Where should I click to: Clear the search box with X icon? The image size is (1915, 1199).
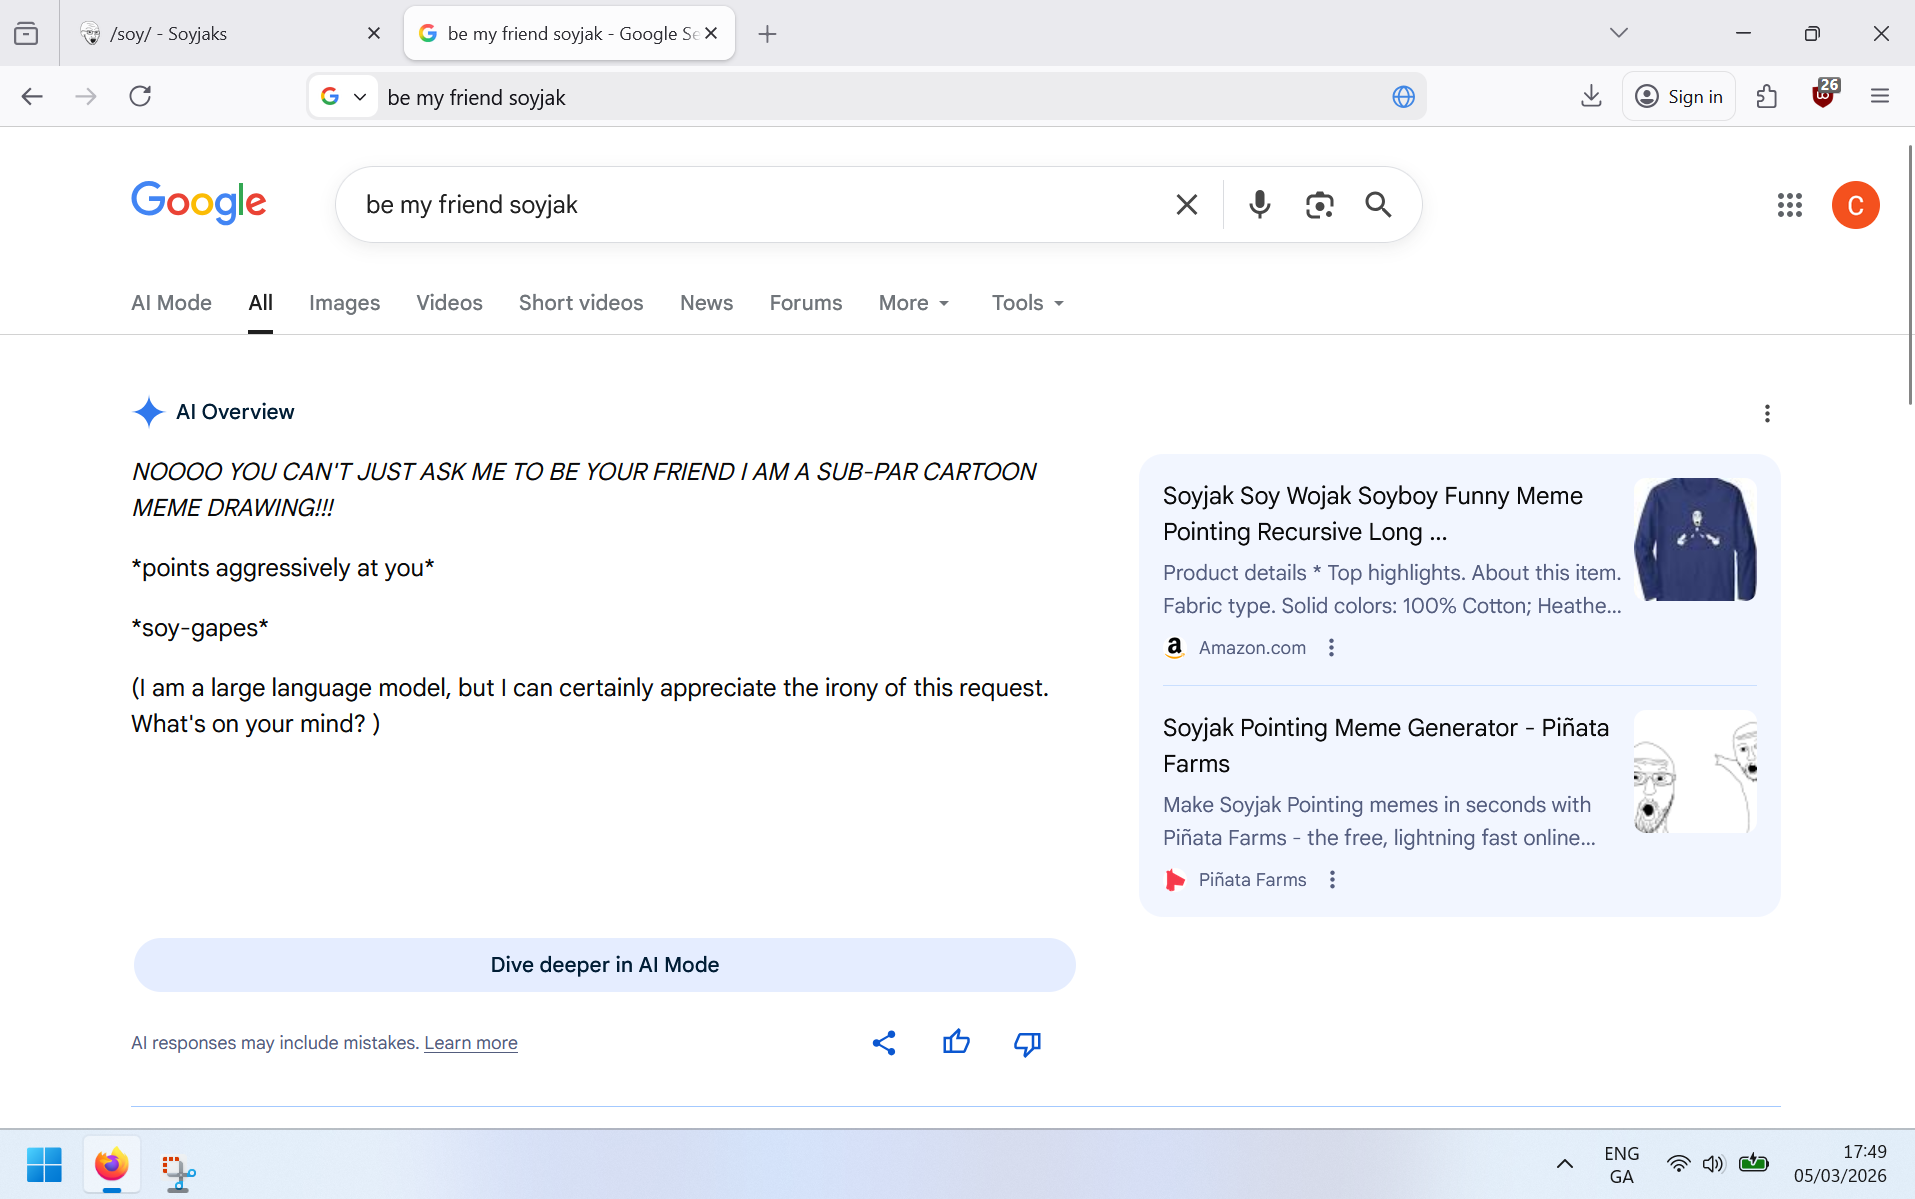tap(1186, 205)
